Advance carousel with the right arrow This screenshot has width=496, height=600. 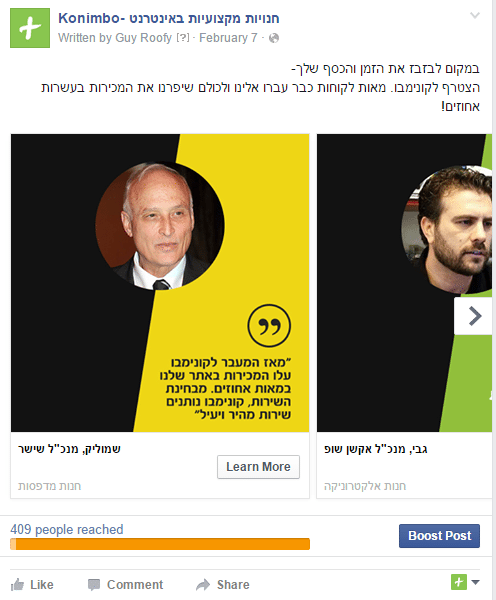[473, 316]
